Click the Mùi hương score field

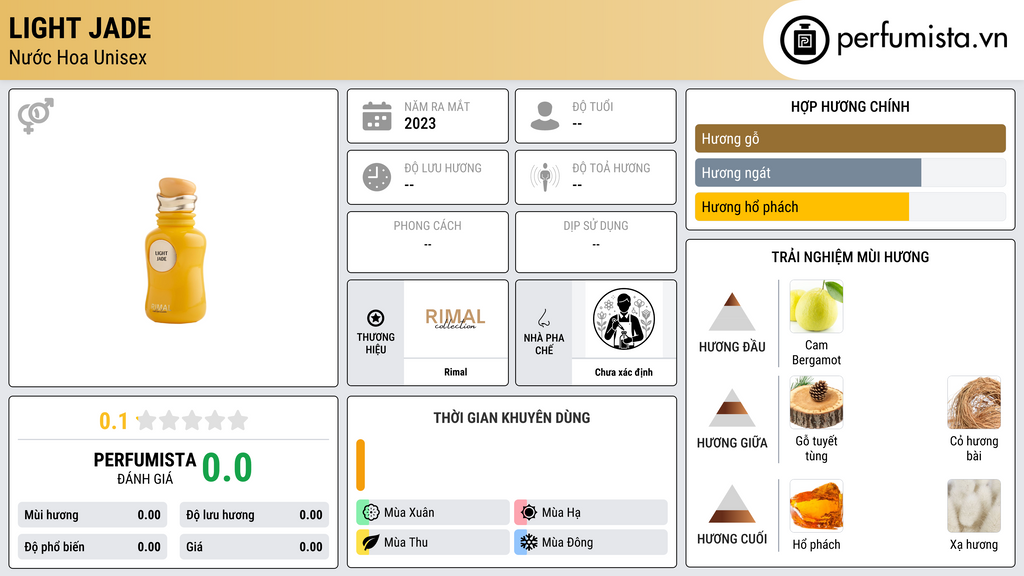(x=92, y=515)
